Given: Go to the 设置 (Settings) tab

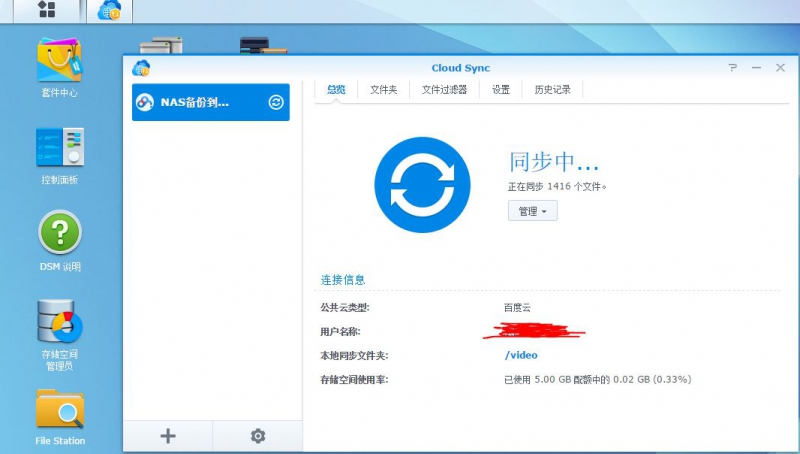Looking at the screenshot, I should 501,90.
